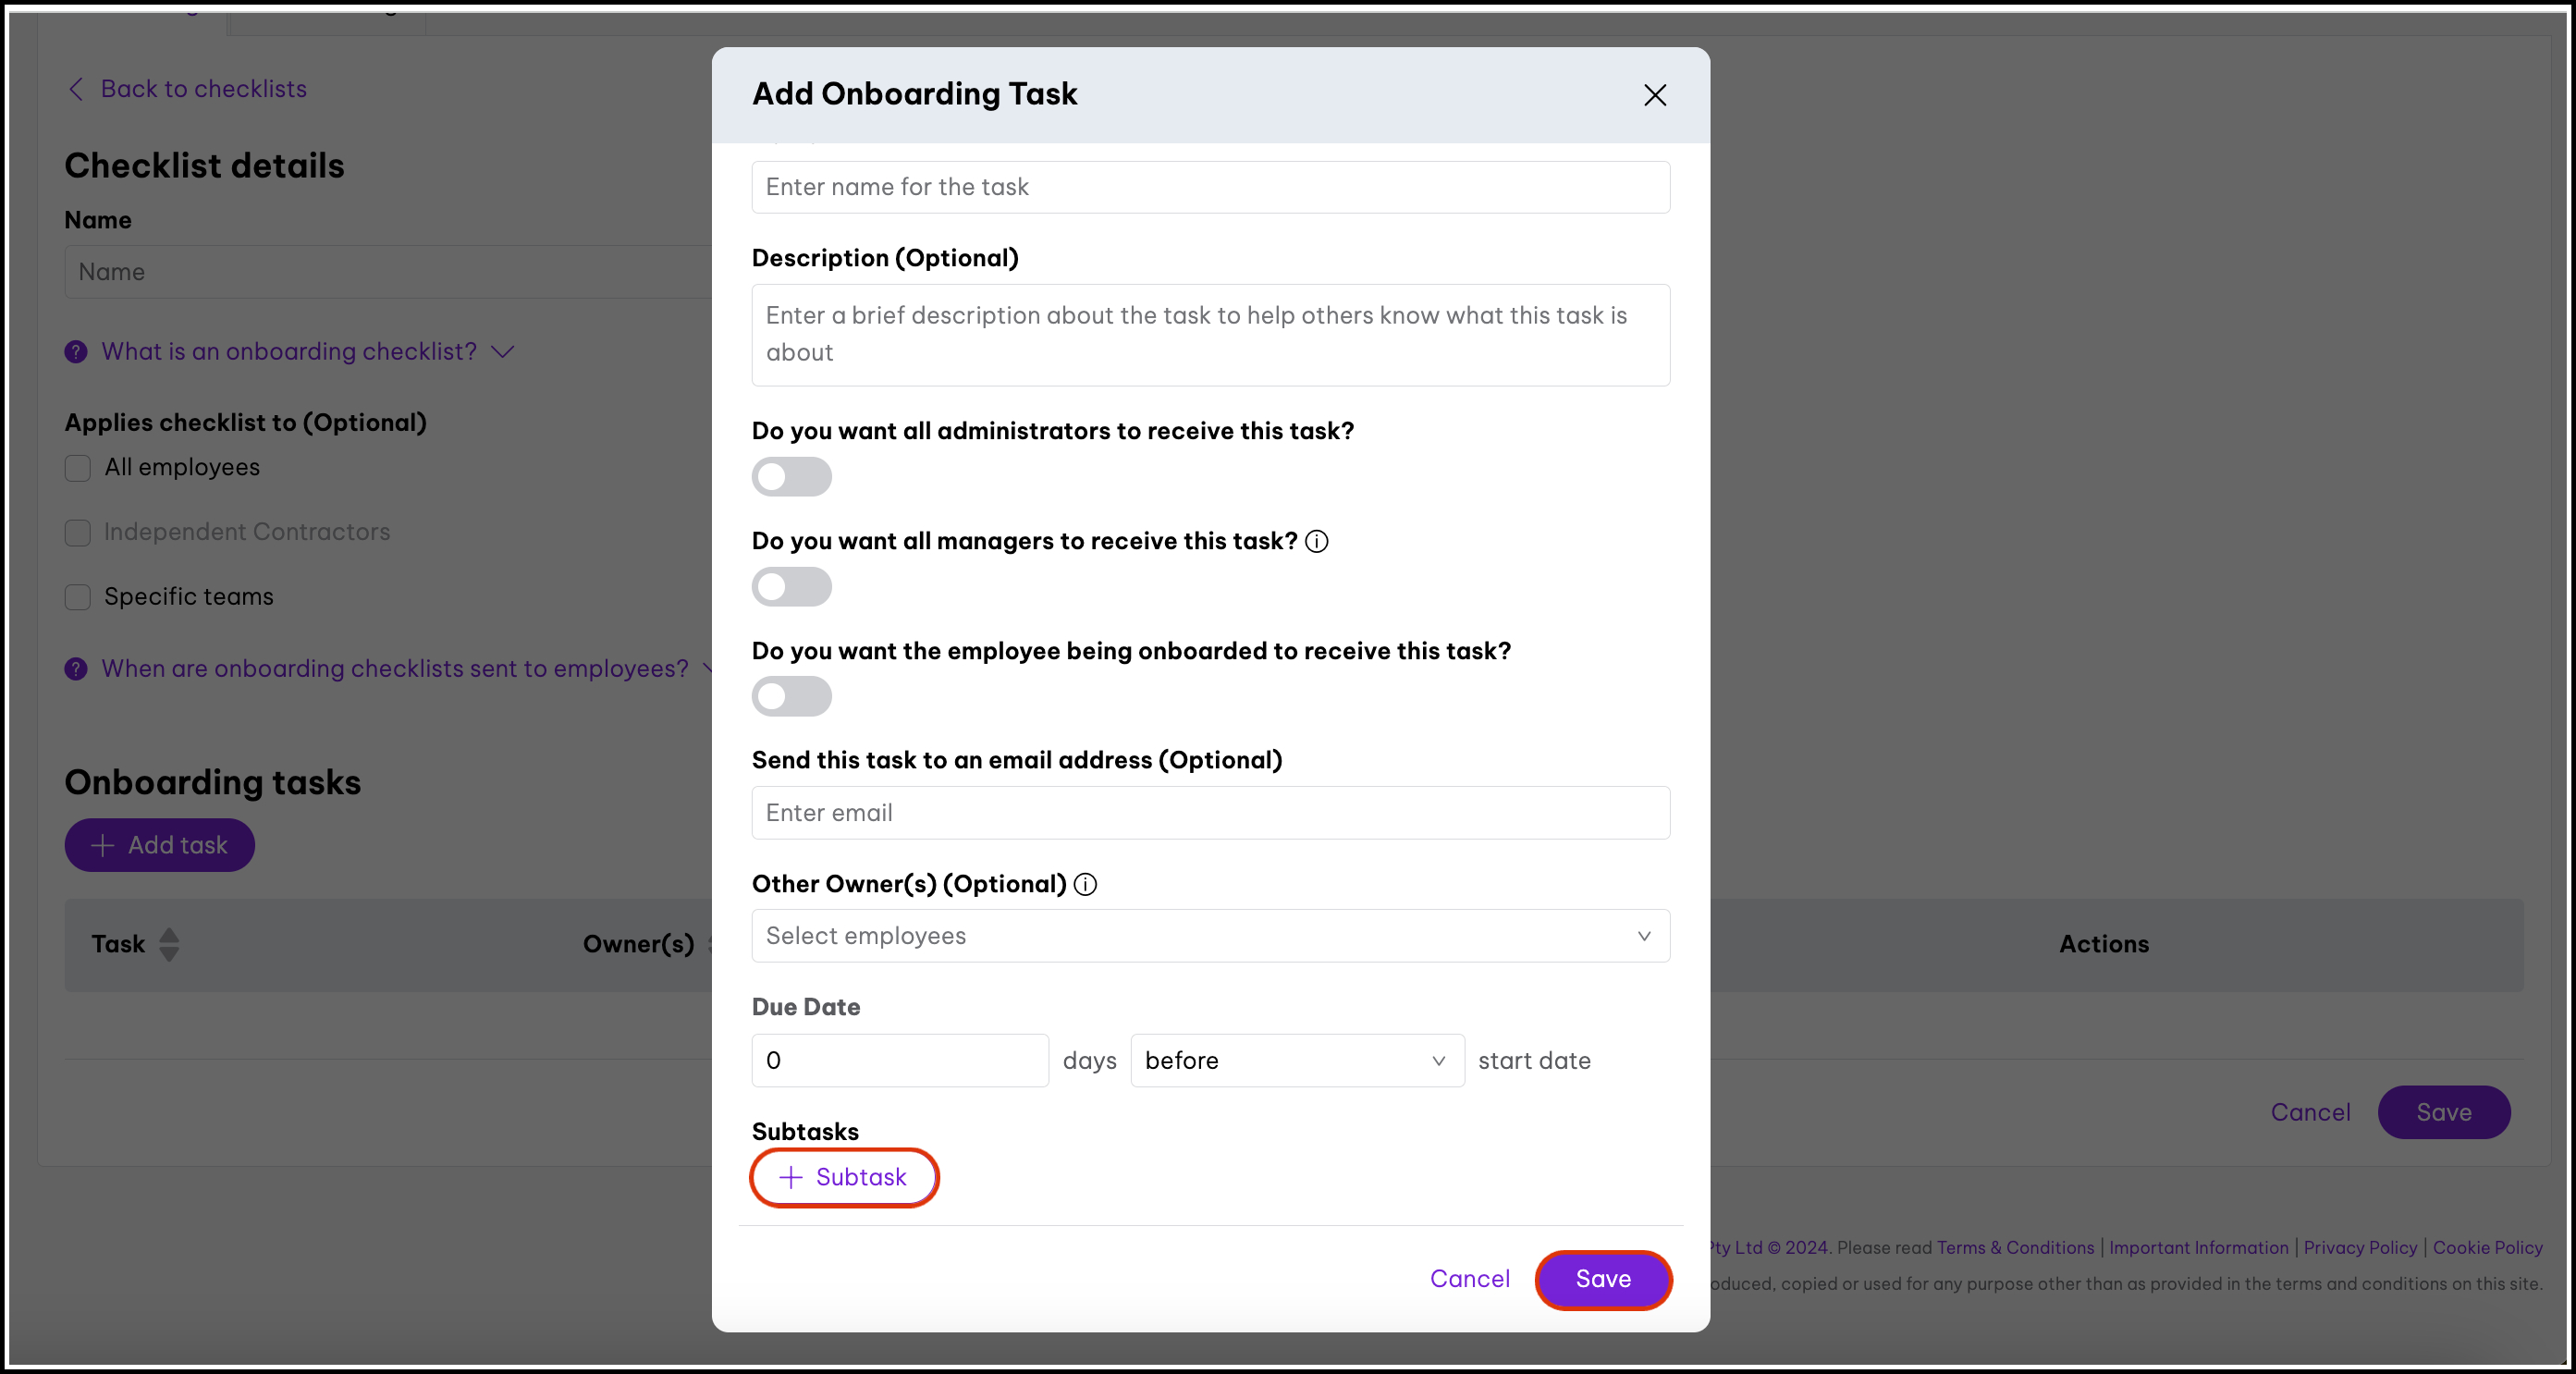Close the Add Onboarding Task dialog
2576x1374 pixels.
pyautogui.click(x=1654, y=95)
